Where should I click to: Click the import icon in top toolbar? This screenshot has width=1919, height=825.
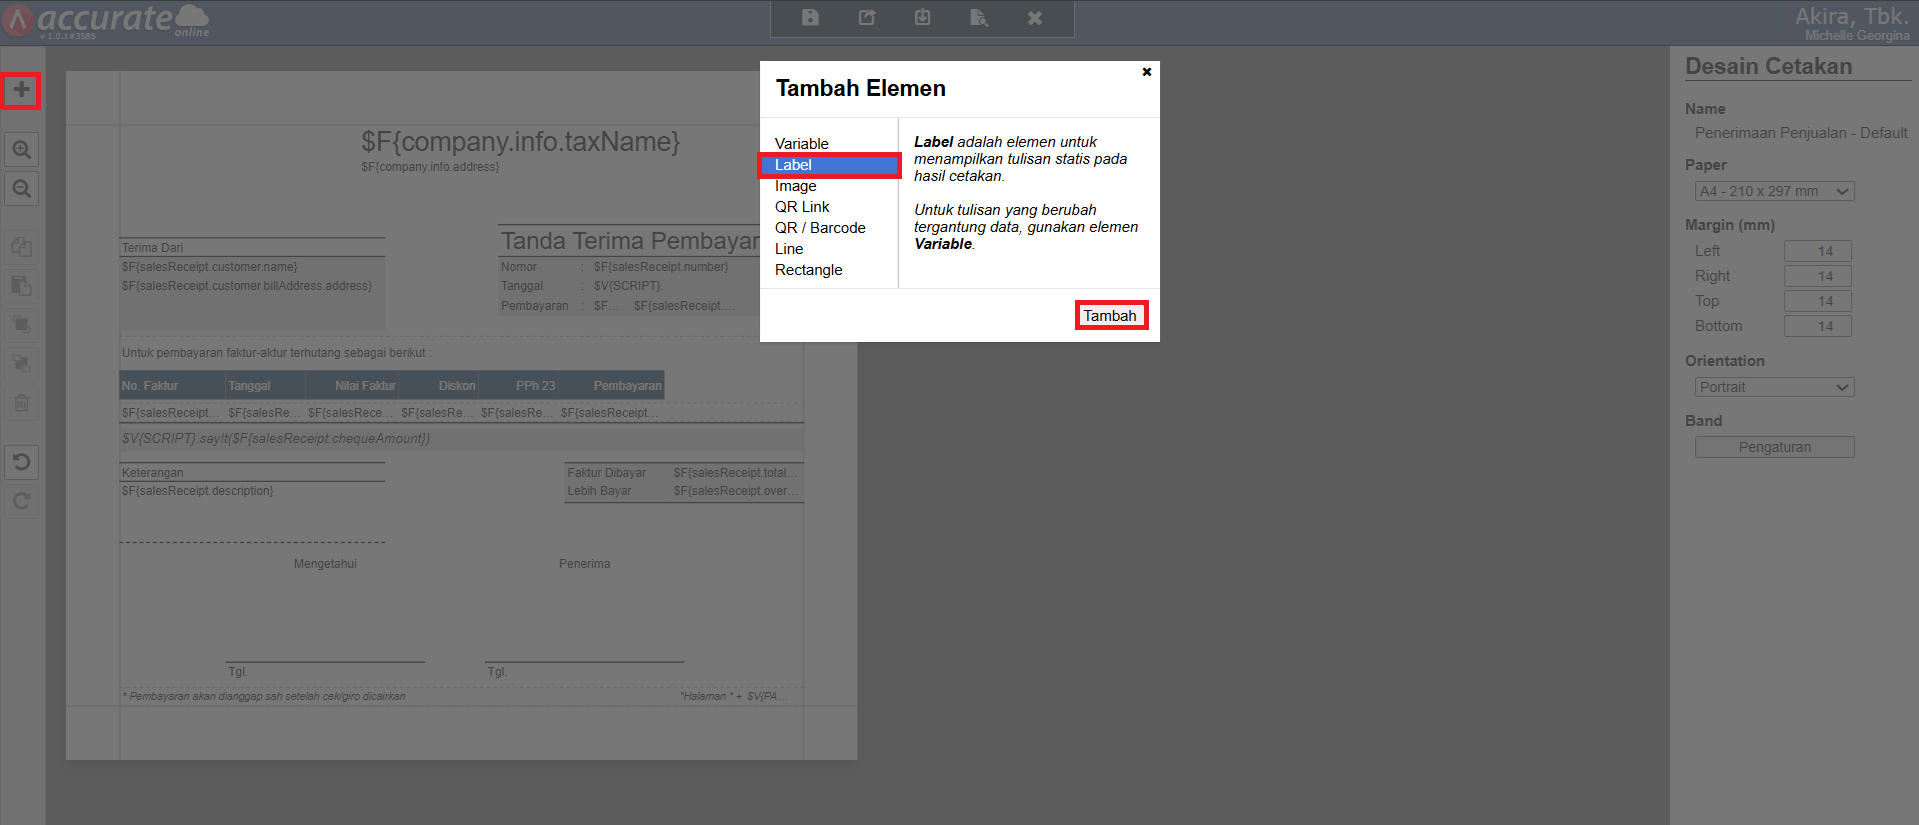pyautogui.click(x=923, y=18)
